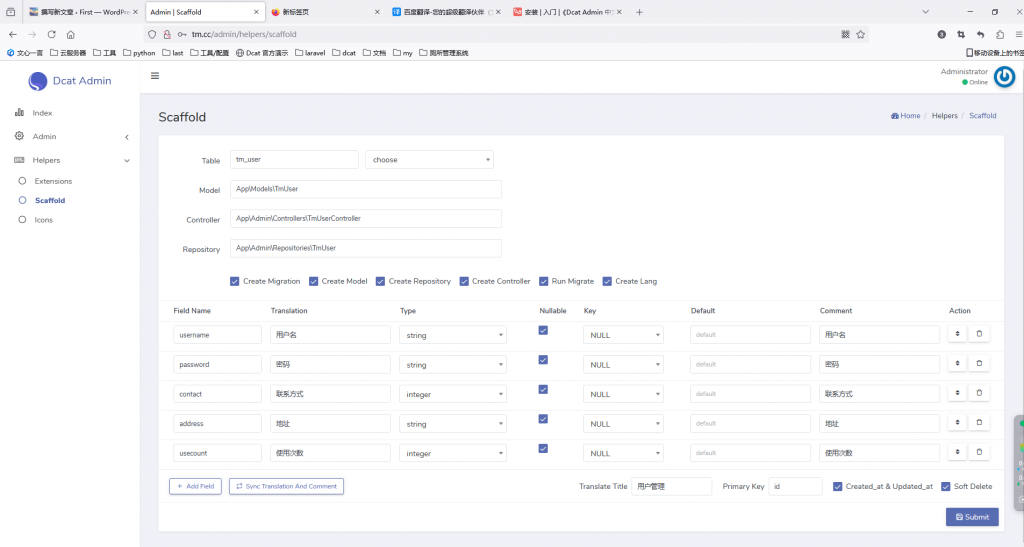Click the Table name input field
Viewport: 1024px width, 547px height.
[x=294, y=159]
